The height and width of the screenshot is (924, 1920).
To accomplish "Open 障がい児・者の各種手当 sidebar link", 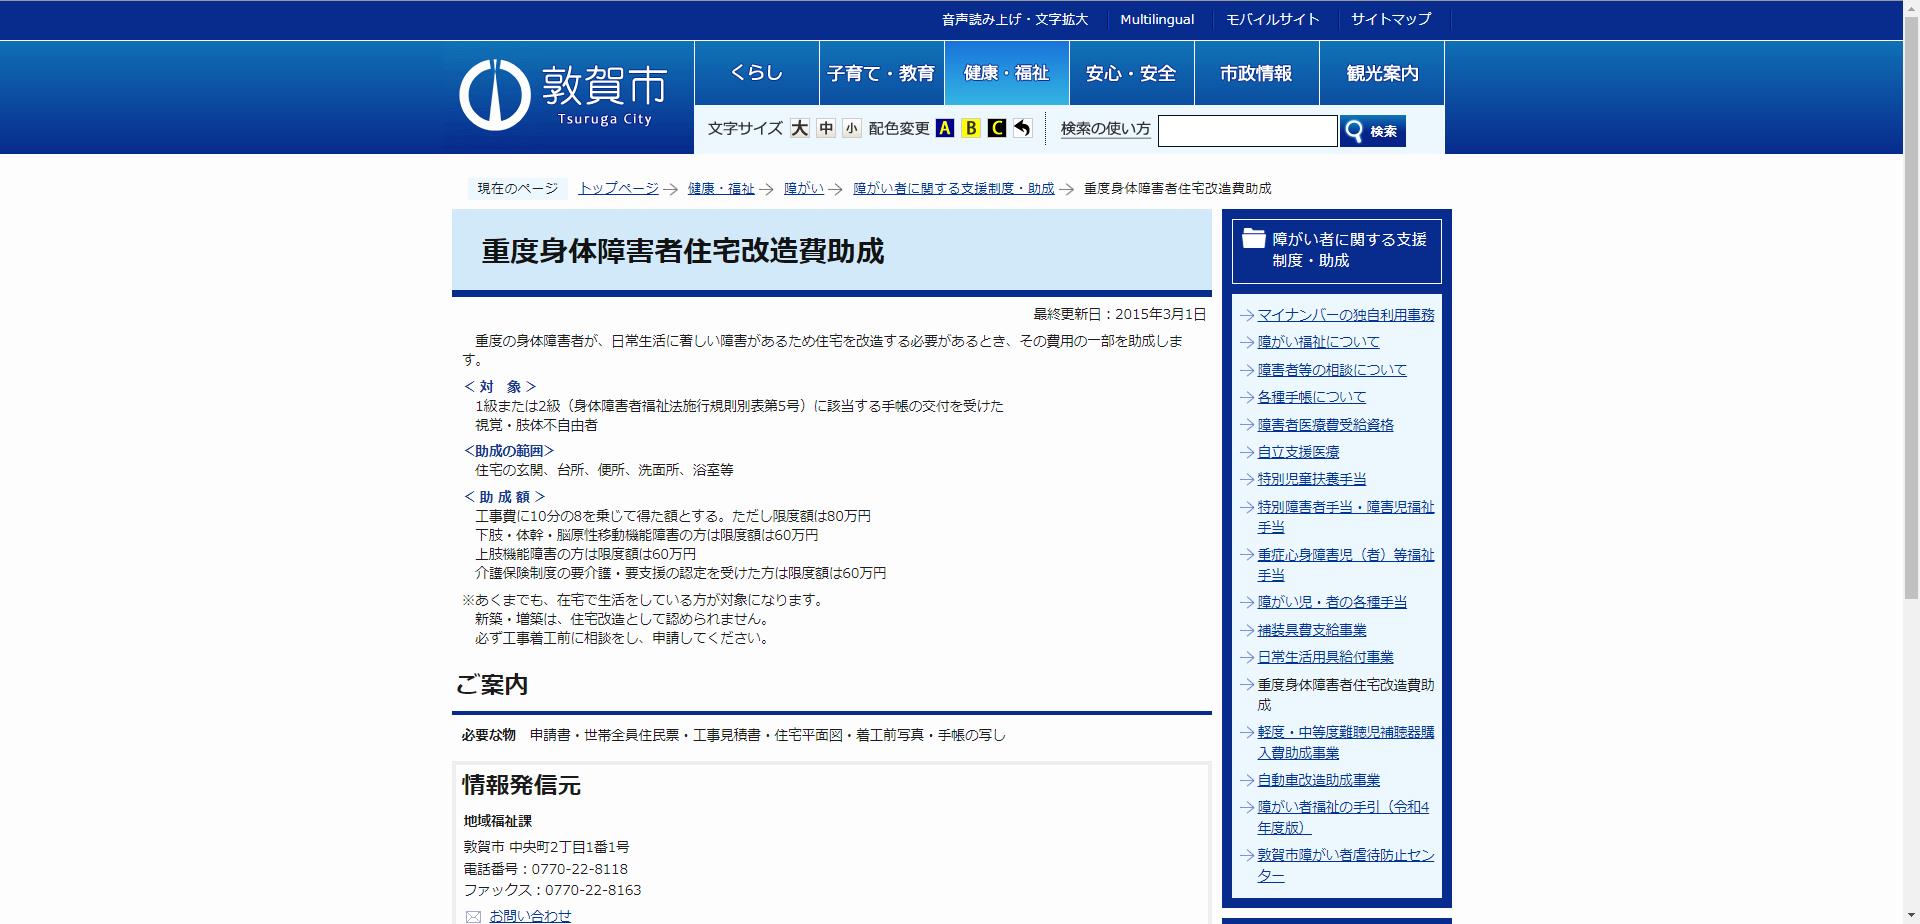I will coord(1332,602).
